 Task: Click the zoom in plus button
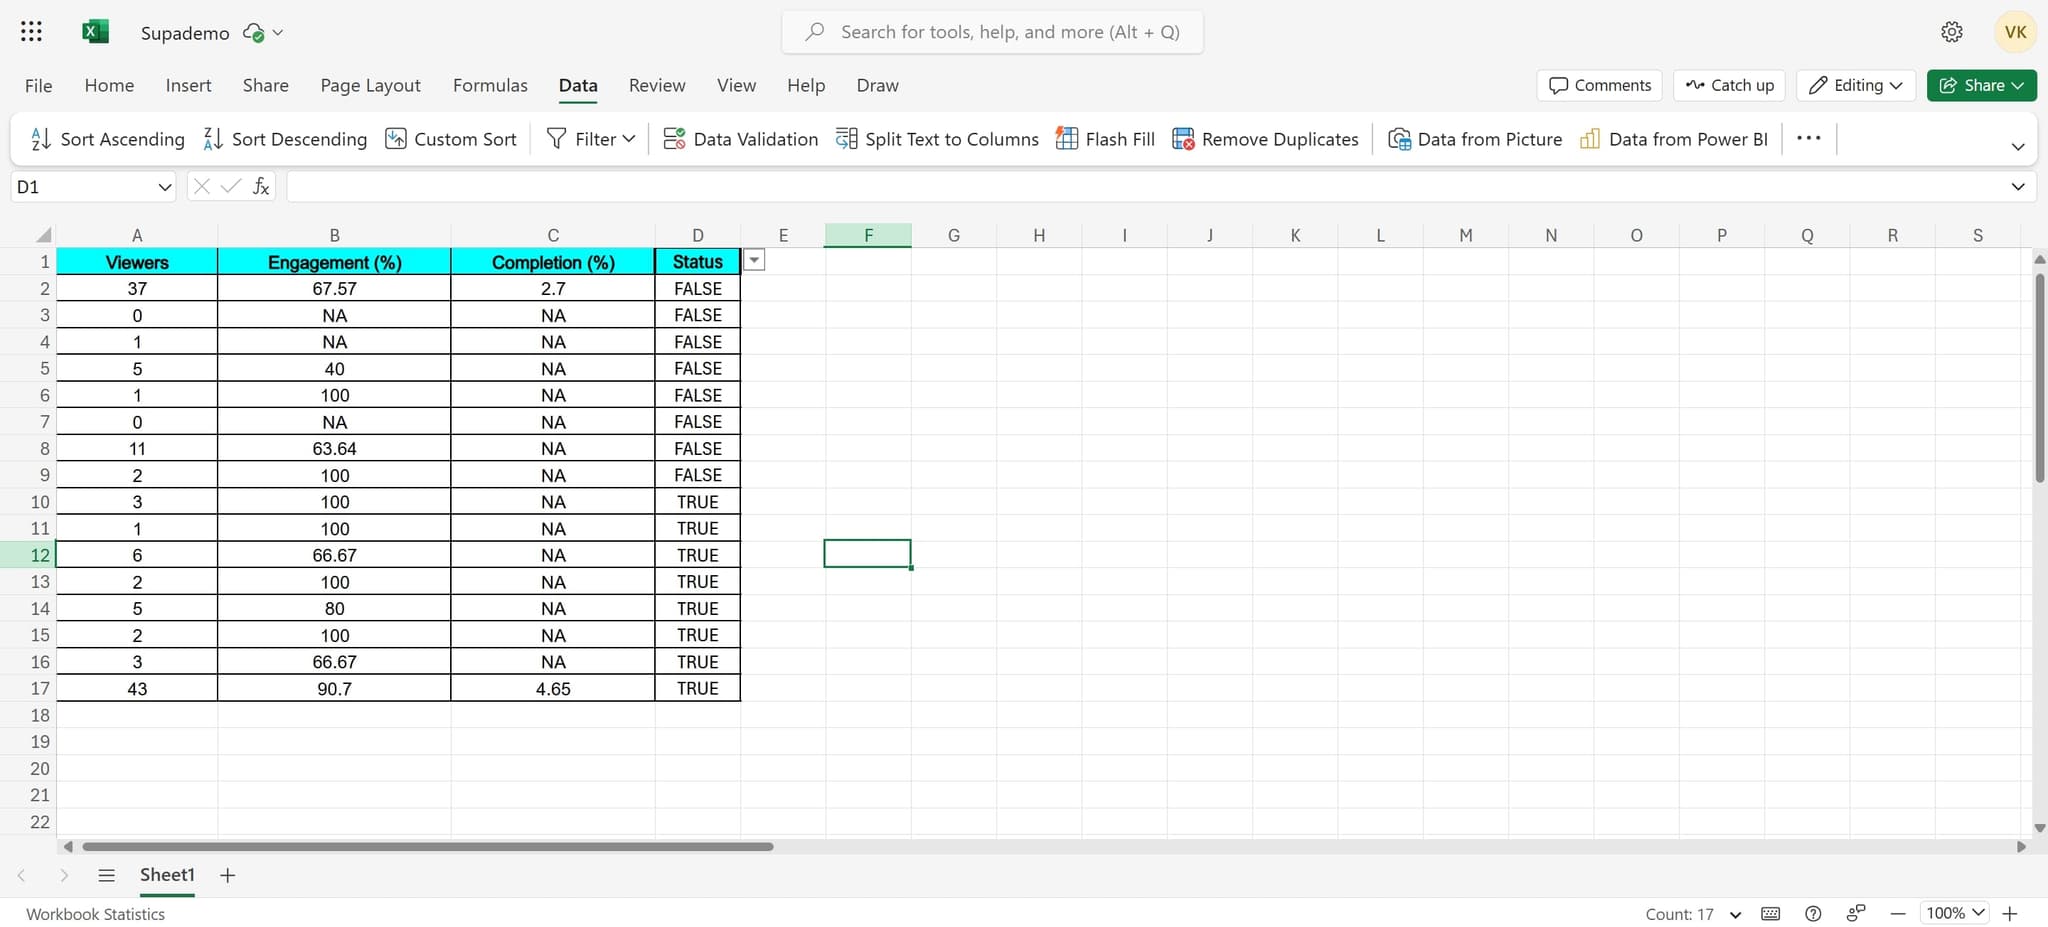point(2010,913)
